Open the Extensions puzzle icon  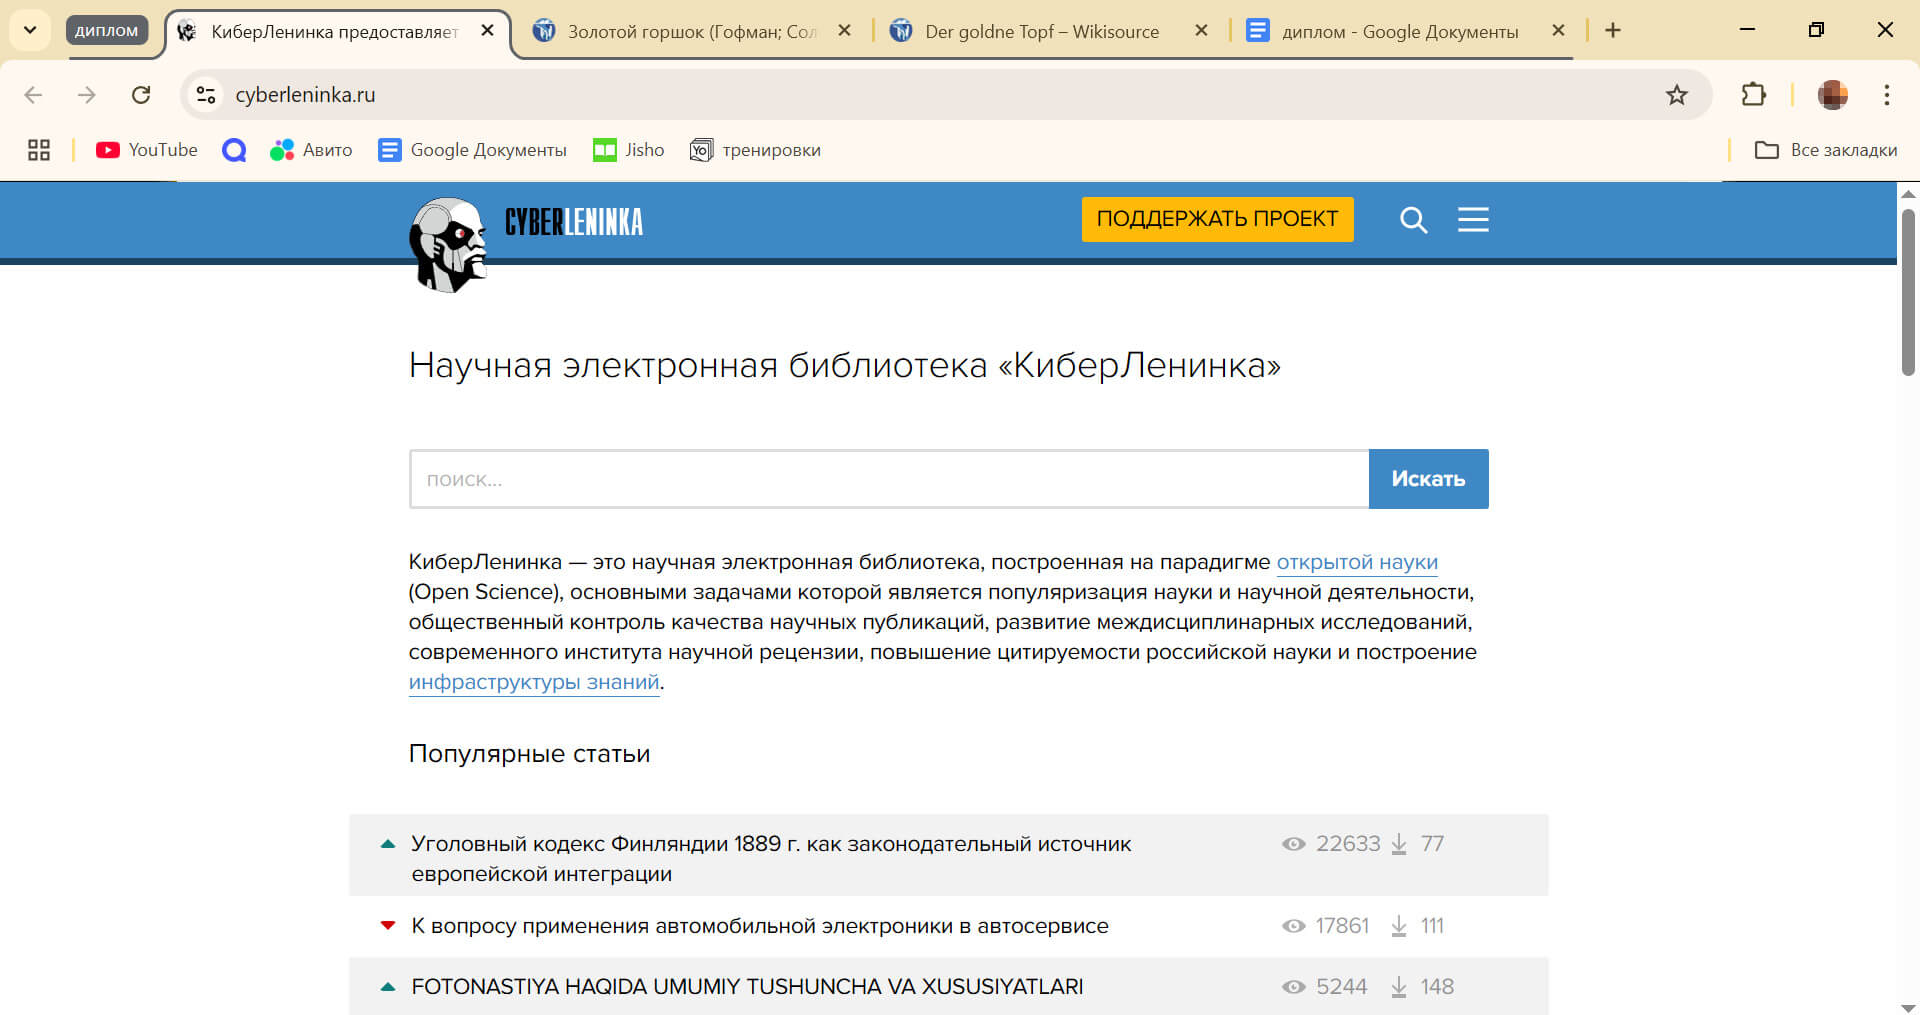pyautogui.click(x=1753, y=95)
